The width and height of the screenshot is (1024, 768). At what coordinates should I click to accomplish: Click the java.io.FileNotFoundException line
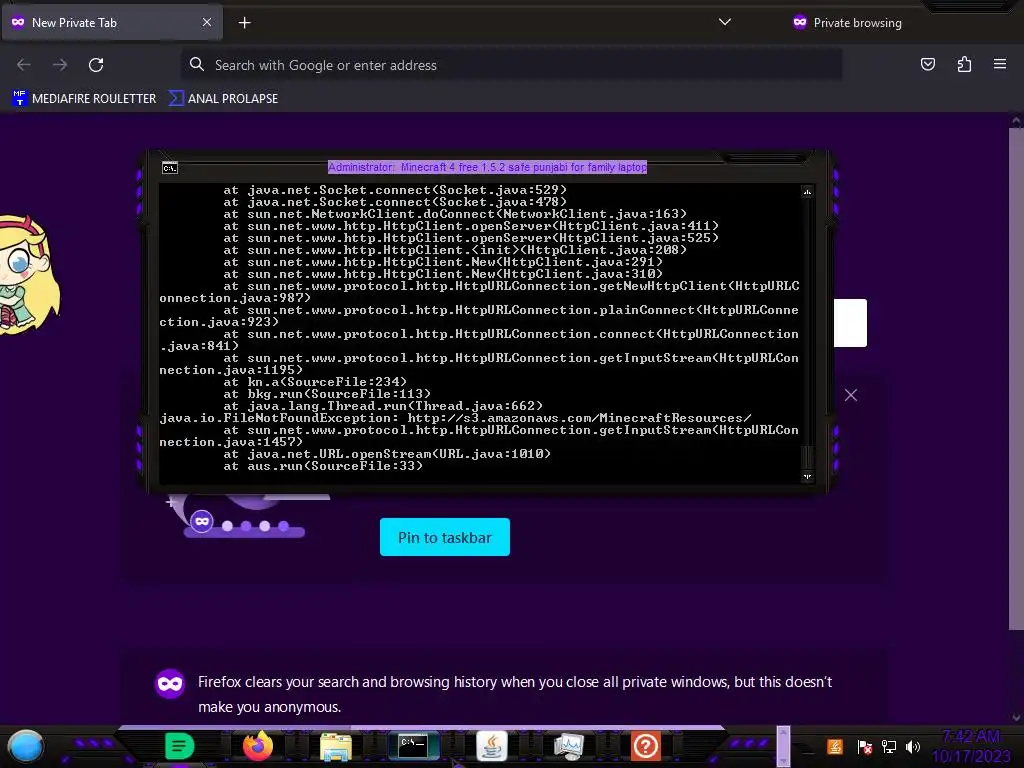coord(455,418)
